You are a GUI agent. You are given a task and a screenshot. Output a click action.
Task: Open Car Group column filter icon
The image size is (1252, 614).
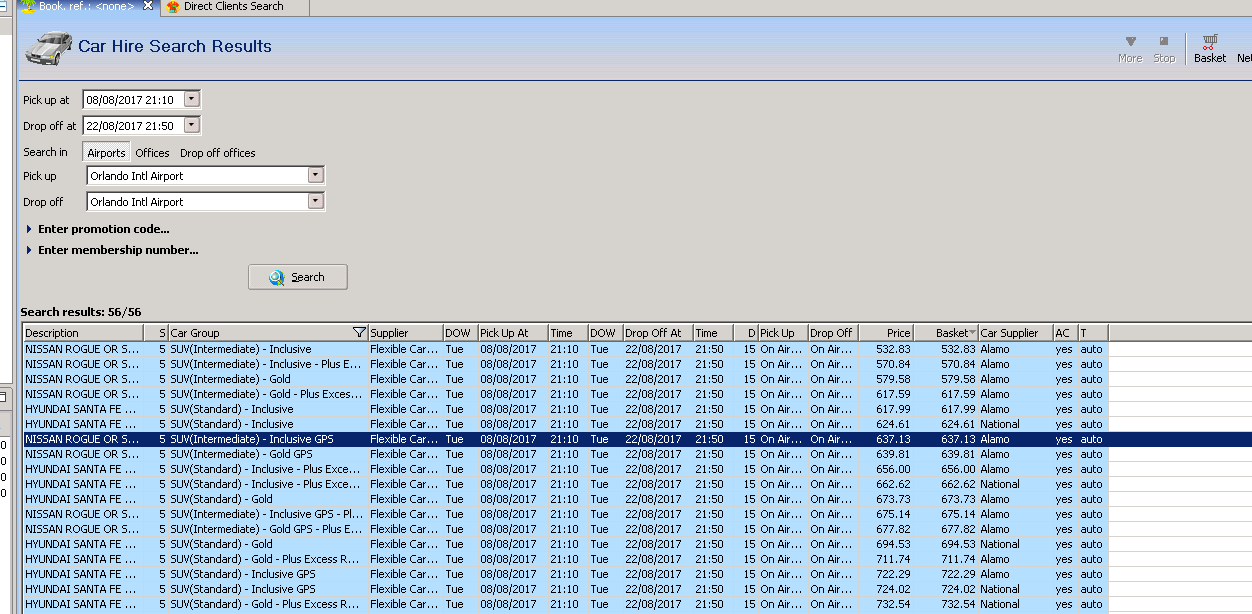359,333
